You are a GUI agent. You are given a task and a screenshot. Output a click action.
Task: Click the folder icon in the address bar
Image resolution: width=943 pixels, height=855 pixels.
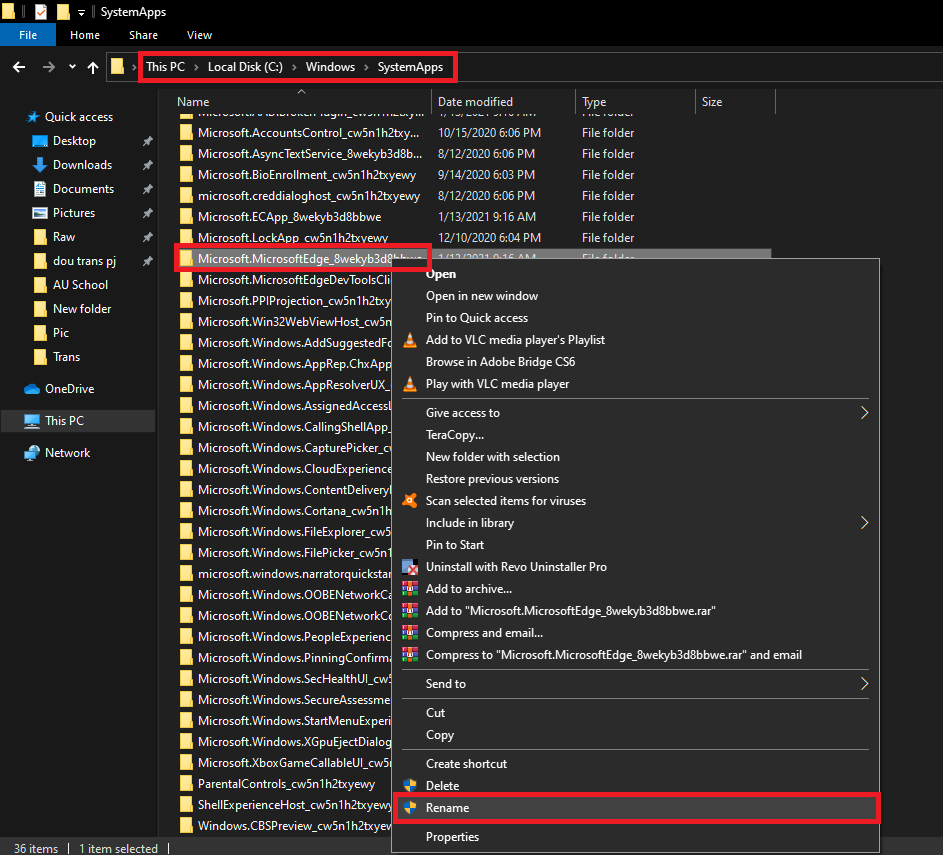(120, 66)
